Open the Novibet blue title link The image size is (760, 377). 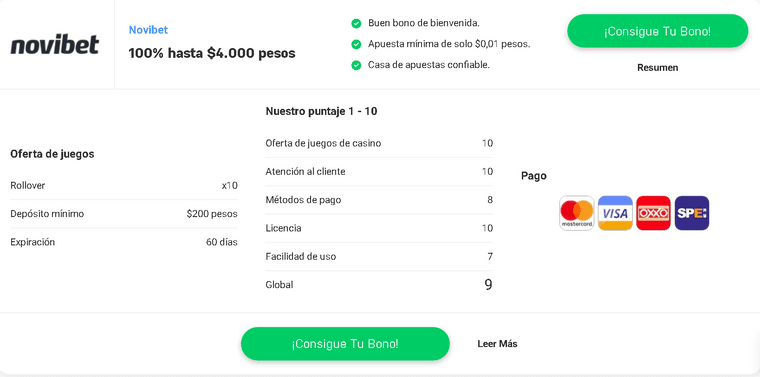click(148, 30)
